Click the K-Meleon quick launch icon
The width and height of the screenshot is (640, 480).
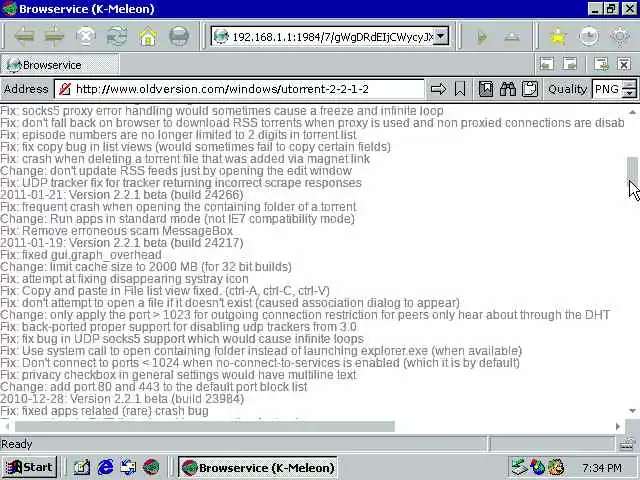tap(151, 467)
